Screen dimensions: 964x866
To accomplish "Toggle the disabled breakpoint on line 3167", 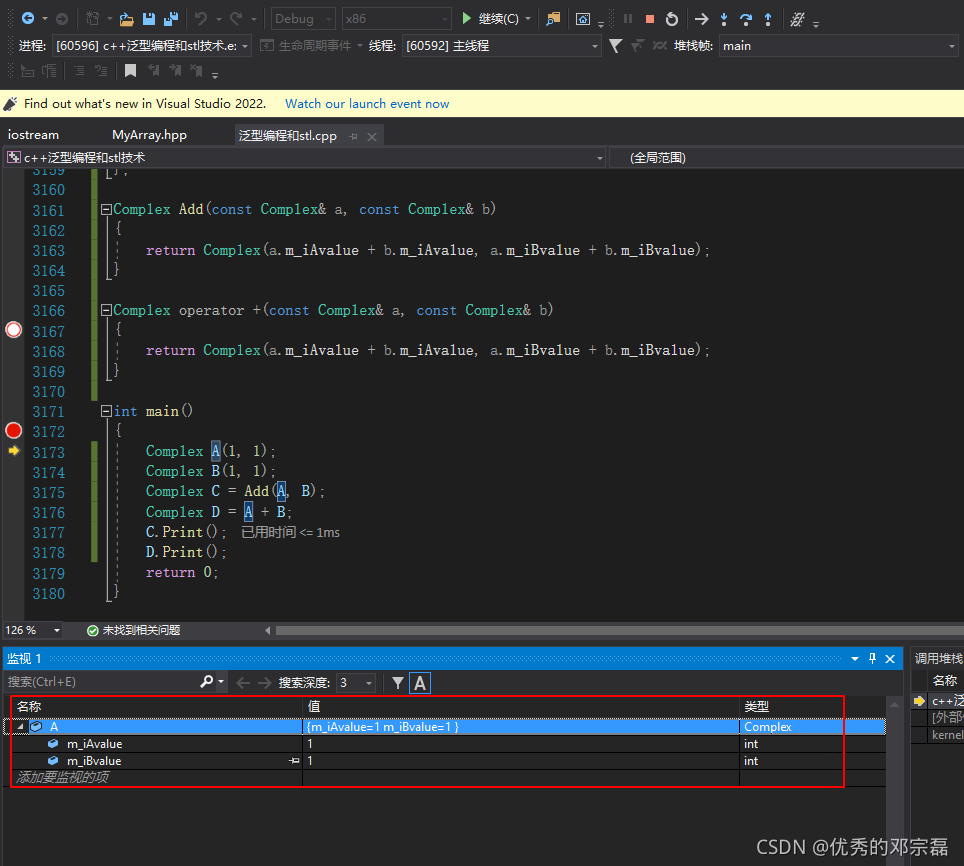I will [x=14, y=330].
